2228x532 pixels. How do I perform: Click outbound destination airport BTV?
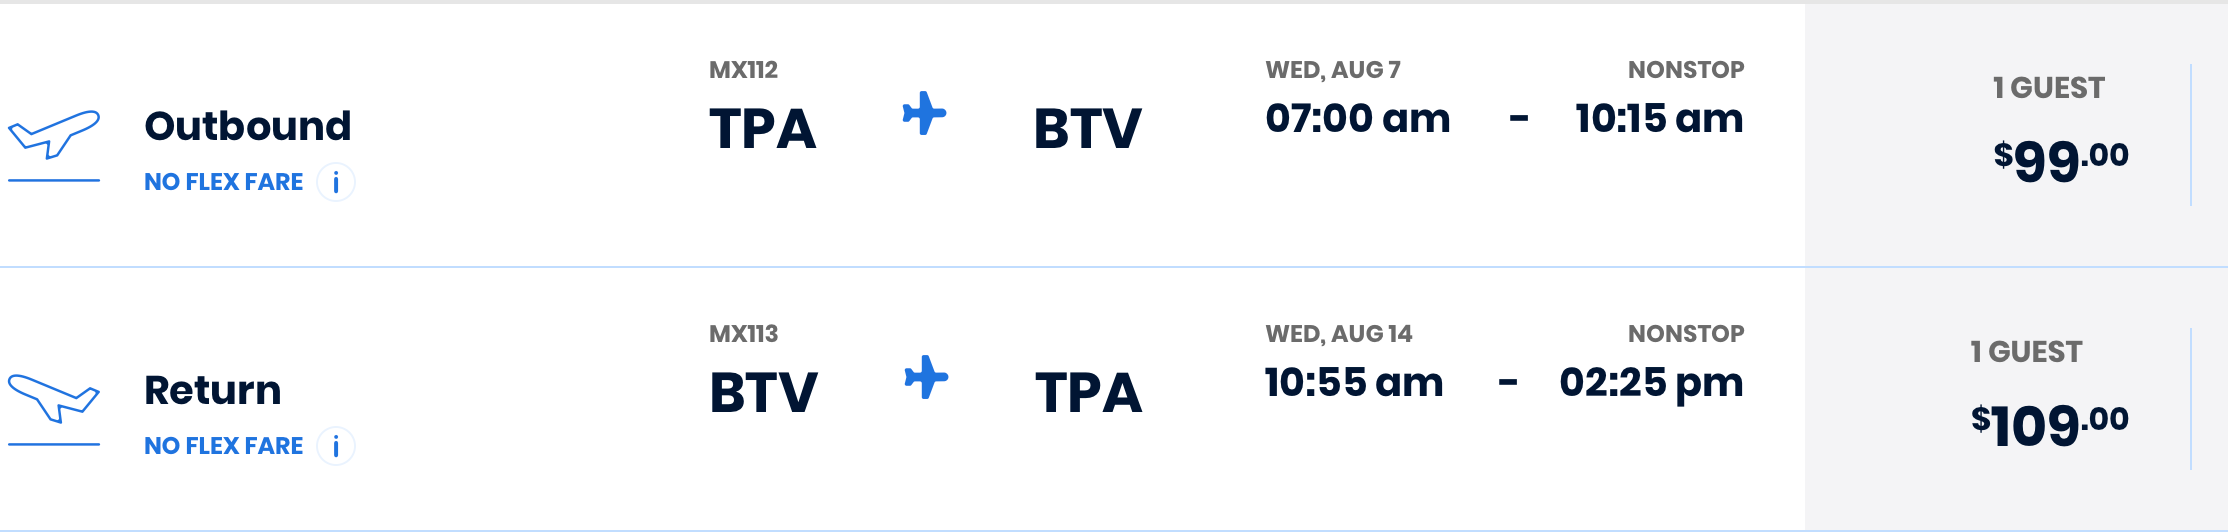(1087, 129)
